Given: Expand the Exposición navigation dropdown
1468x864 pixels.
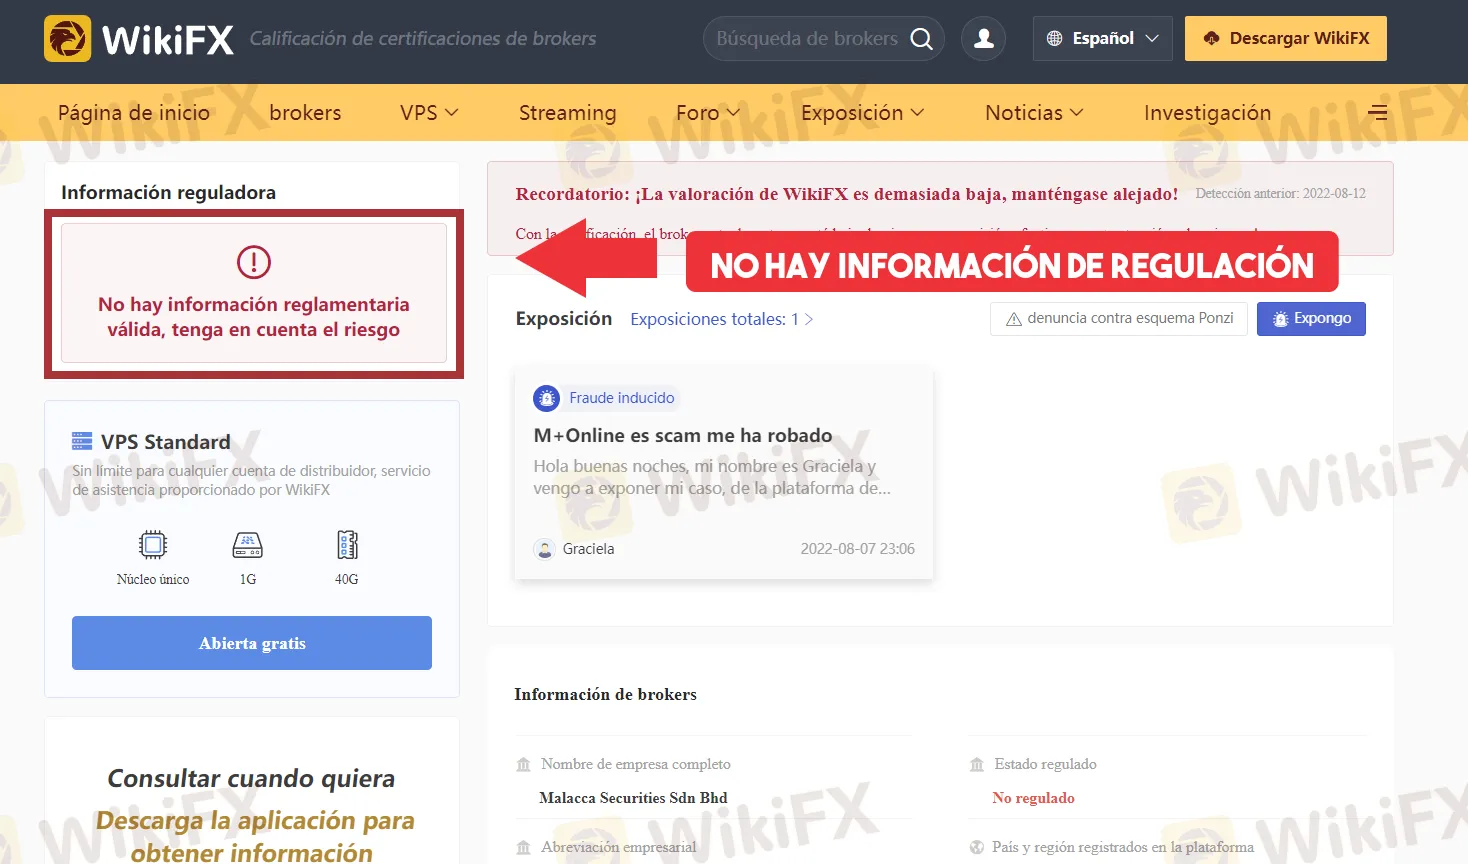Looking at the screenshot, I should 862,113.
